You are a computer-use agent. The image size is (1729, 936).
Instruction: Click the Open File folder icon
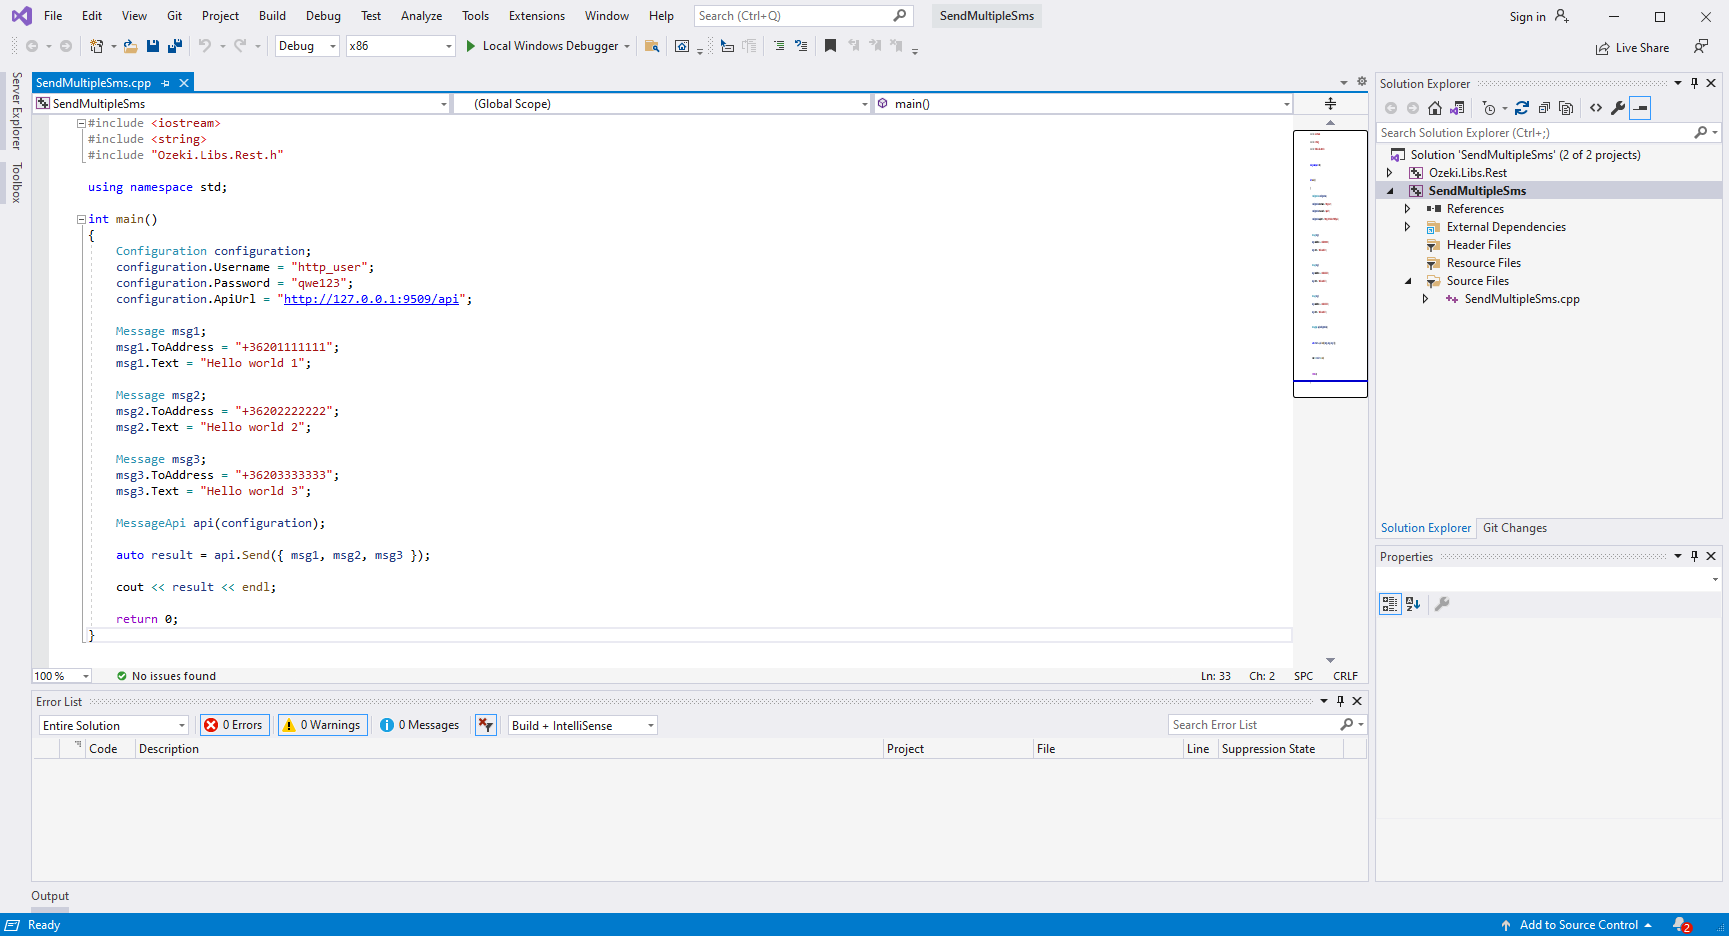click(130, 46)
